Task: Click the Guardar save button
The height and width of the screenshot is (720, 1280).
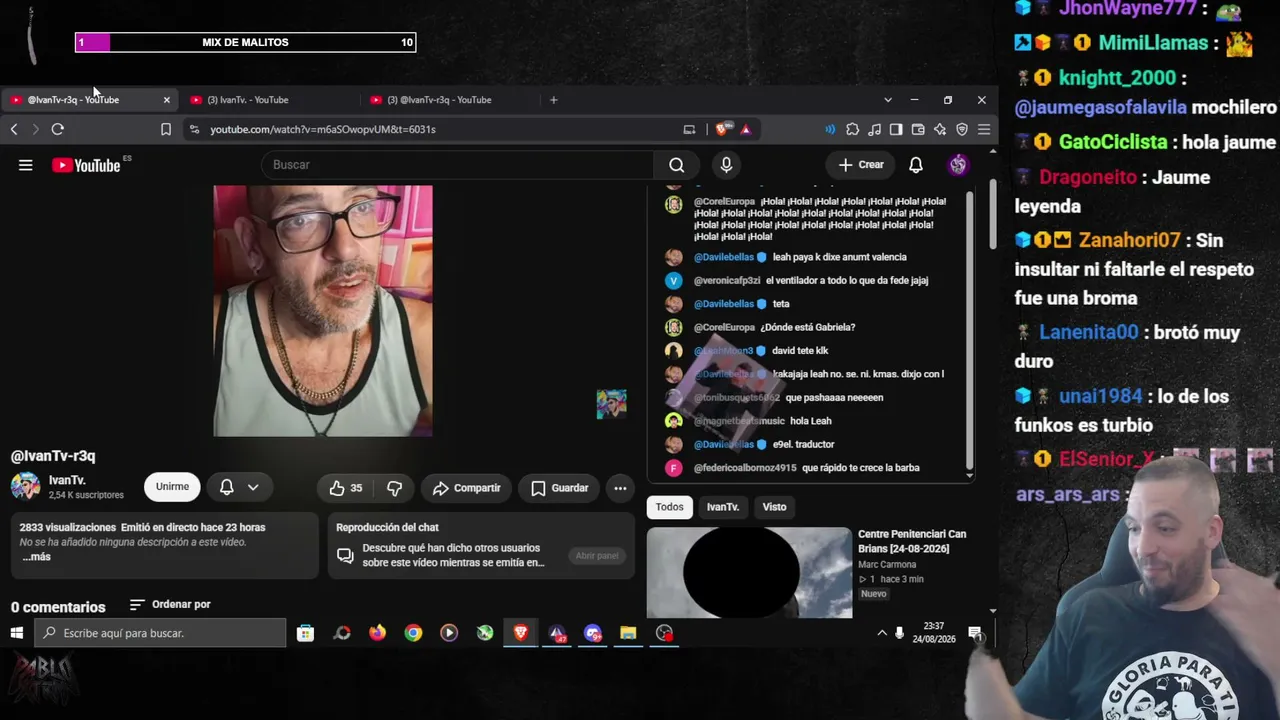Action: tap(559, 488)
